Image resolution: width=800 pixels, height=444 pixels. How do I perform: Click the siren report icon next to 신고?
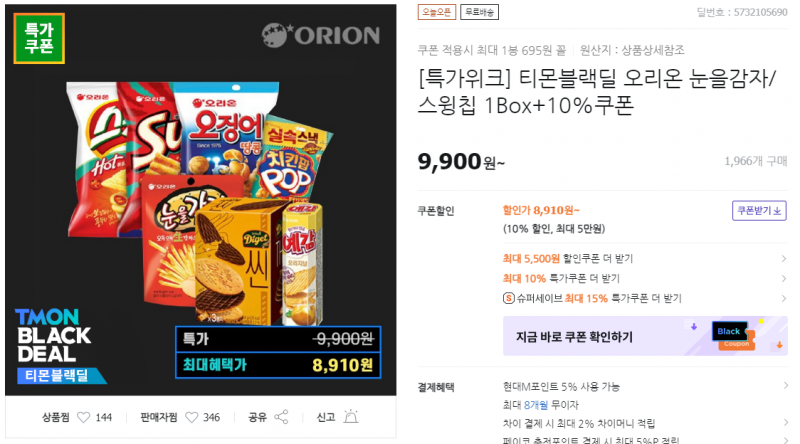click(351, 417)
